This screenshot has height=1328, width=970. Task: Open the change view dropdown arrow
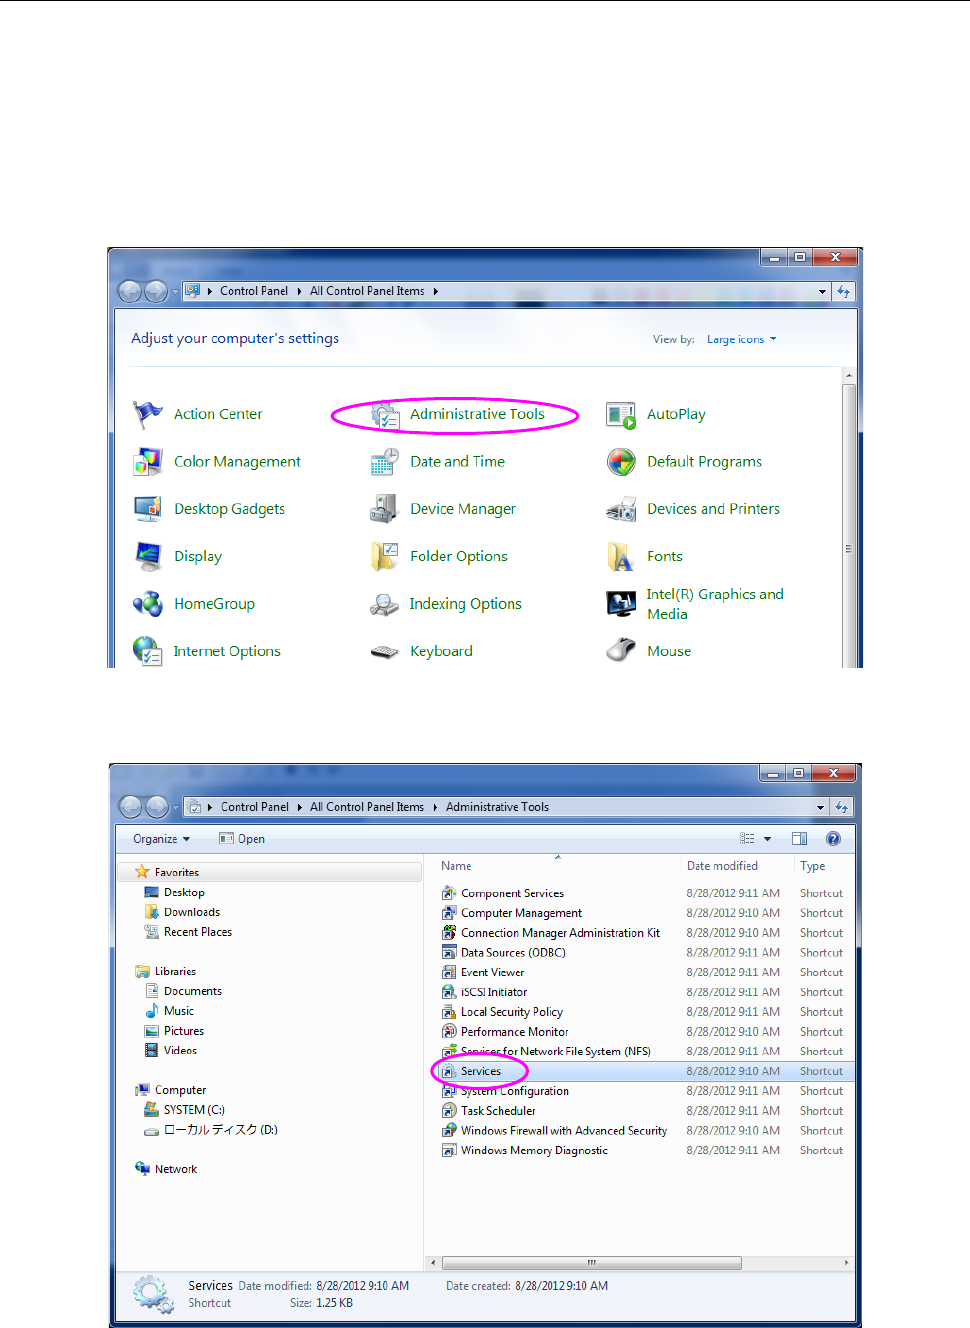point(768,839)
